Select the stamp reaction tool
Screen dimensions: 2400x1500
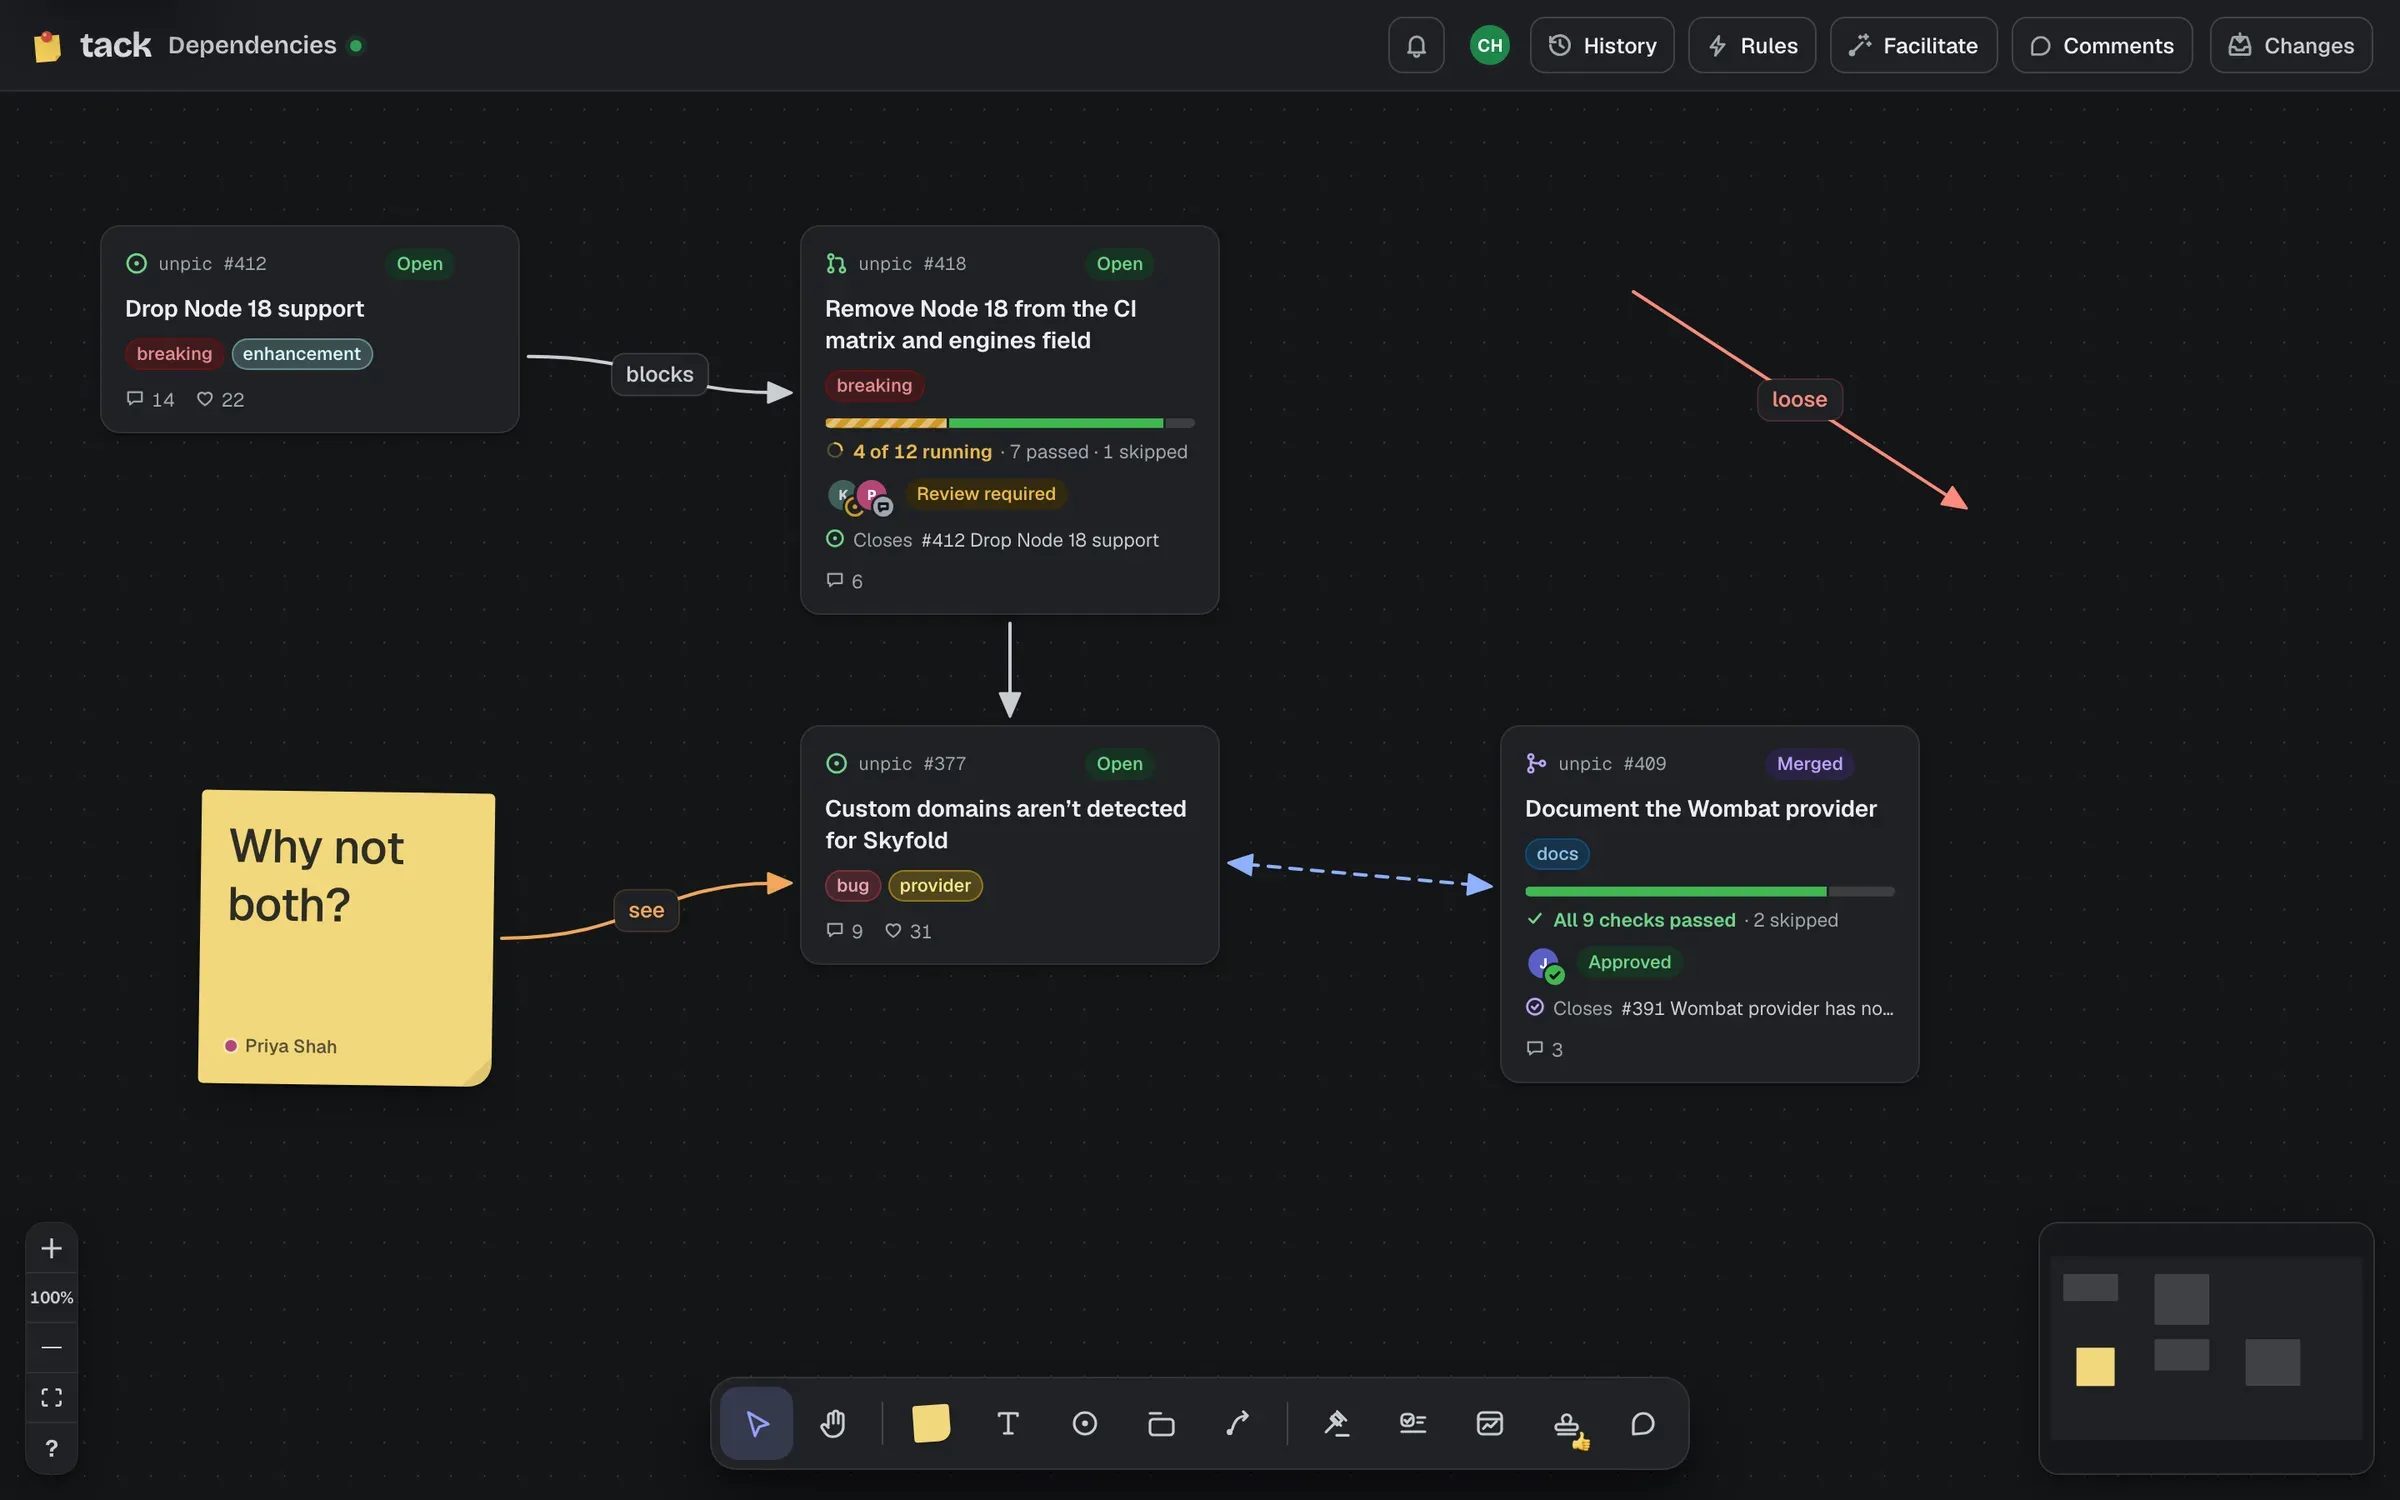click(x=1567, y=1422)
